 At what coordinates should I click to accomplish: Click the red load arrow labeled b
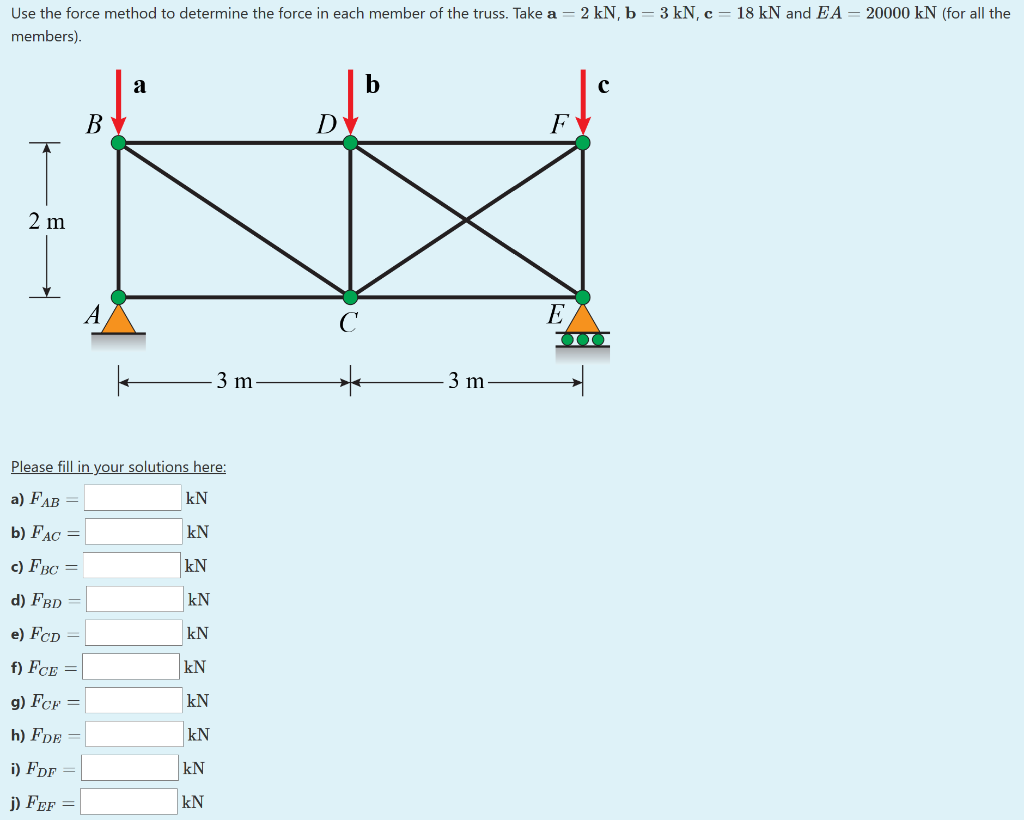tap(352, 100)
